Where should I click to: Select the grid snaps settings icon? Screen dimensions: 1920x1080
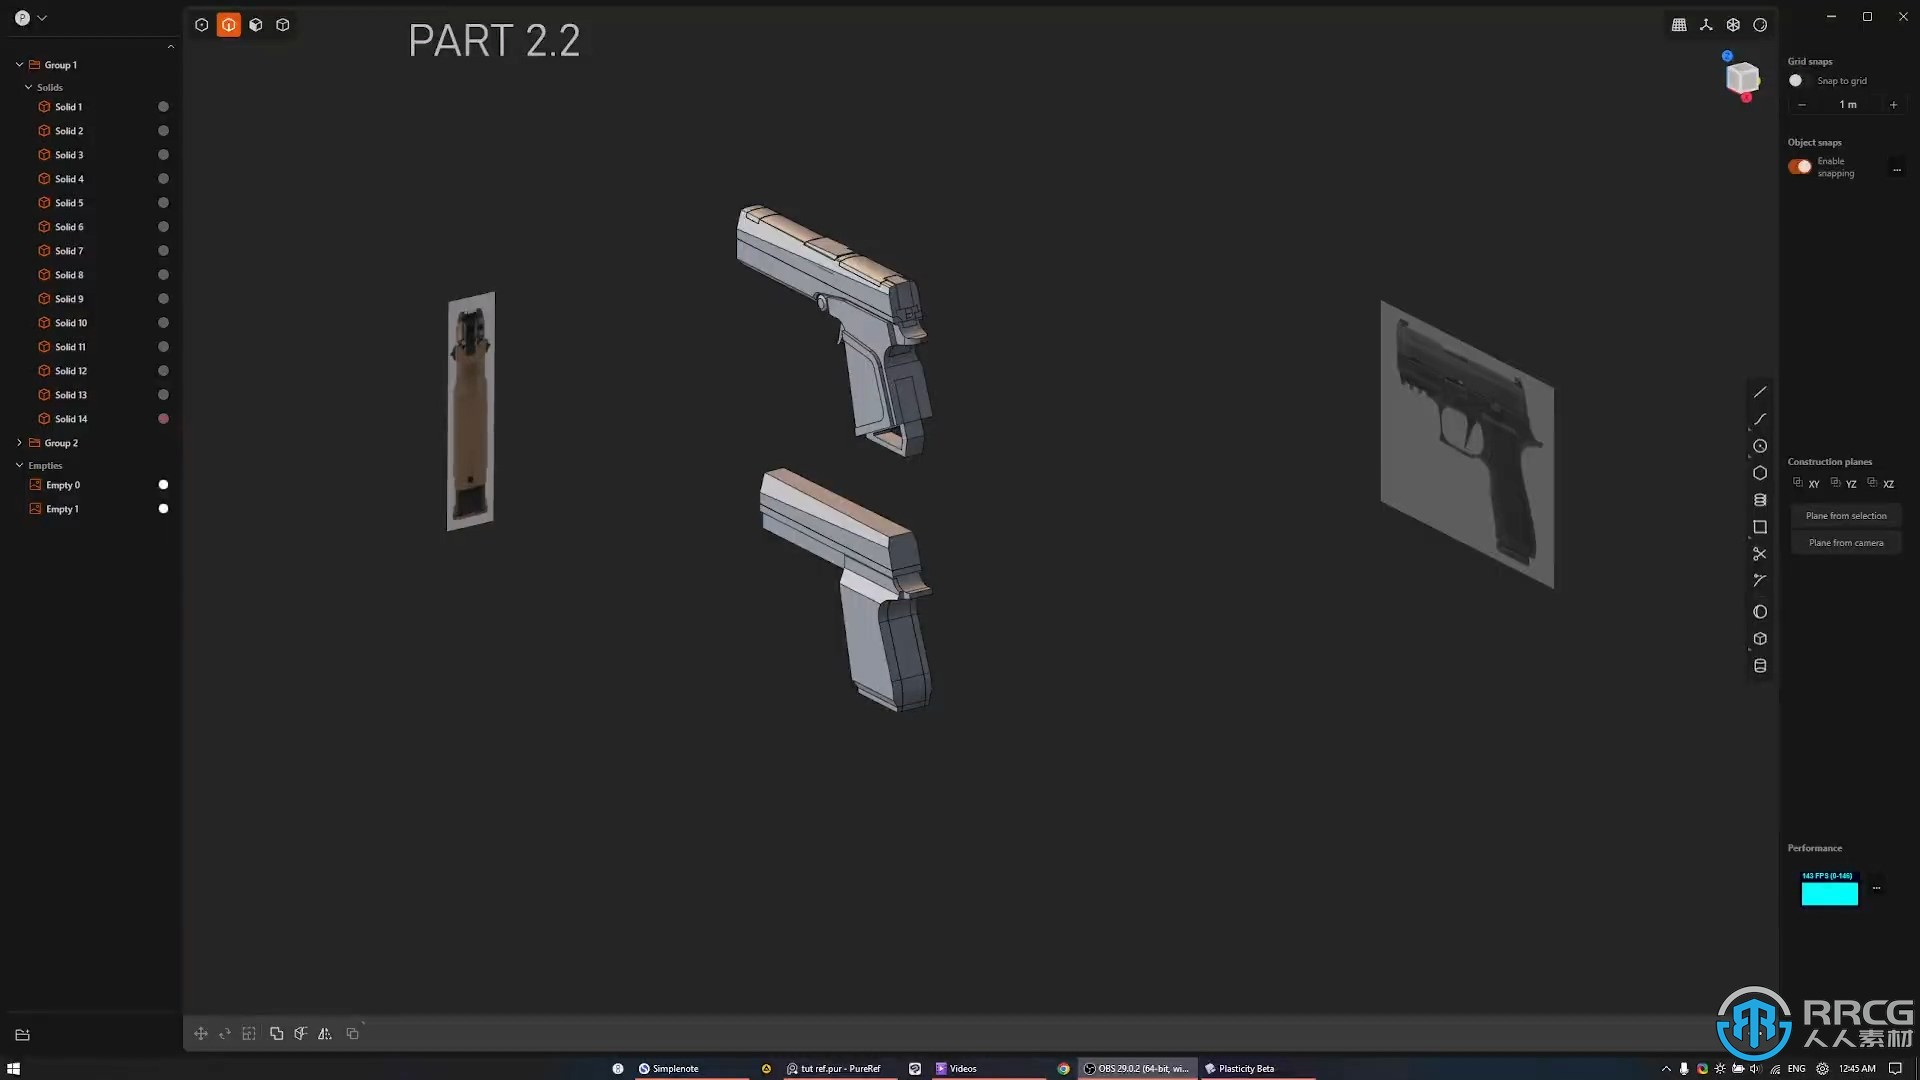pyautogui.click(x=1679, y=24)
